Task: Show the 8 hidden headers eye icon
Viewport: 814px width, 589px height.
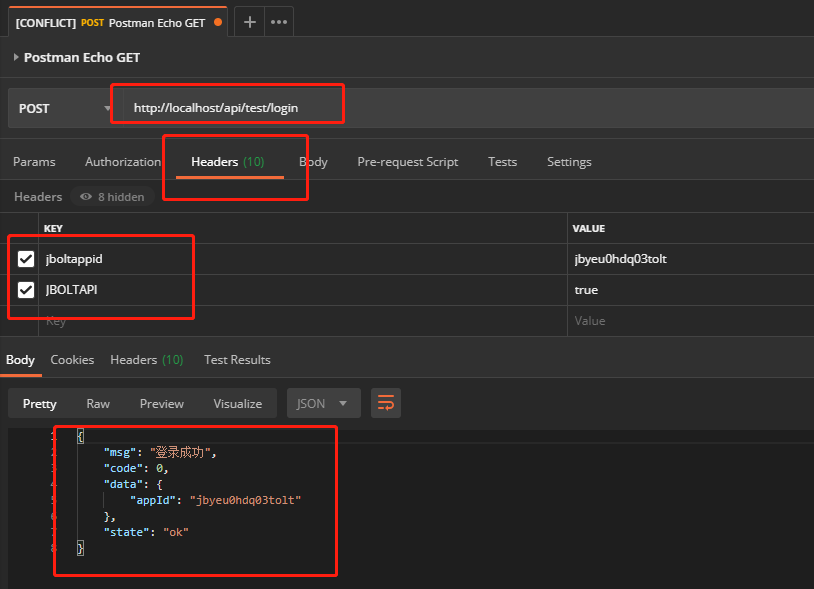Action: (x=86, y=197)
